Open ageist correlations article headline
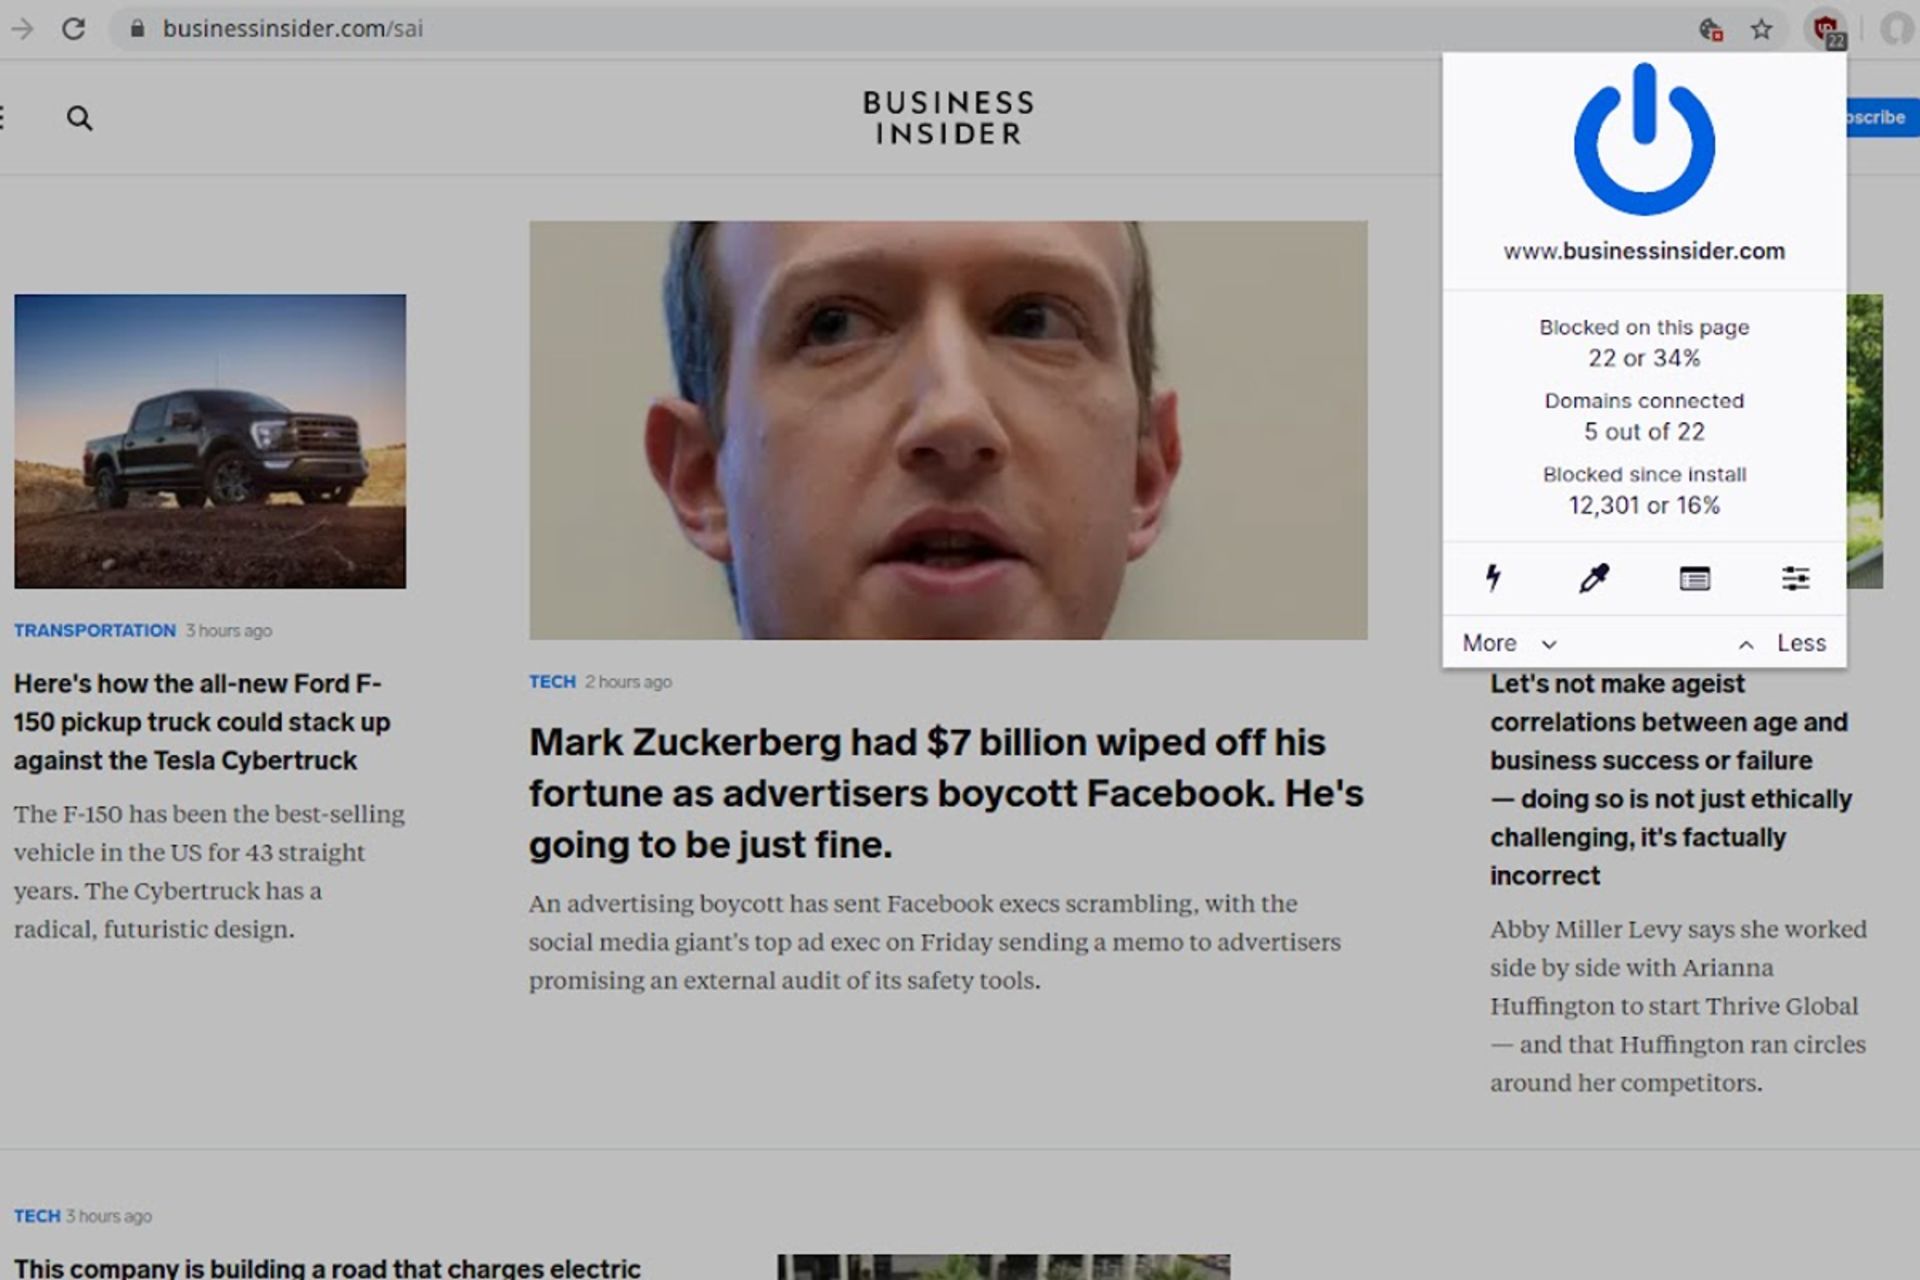 click(x=1670, y=779)
